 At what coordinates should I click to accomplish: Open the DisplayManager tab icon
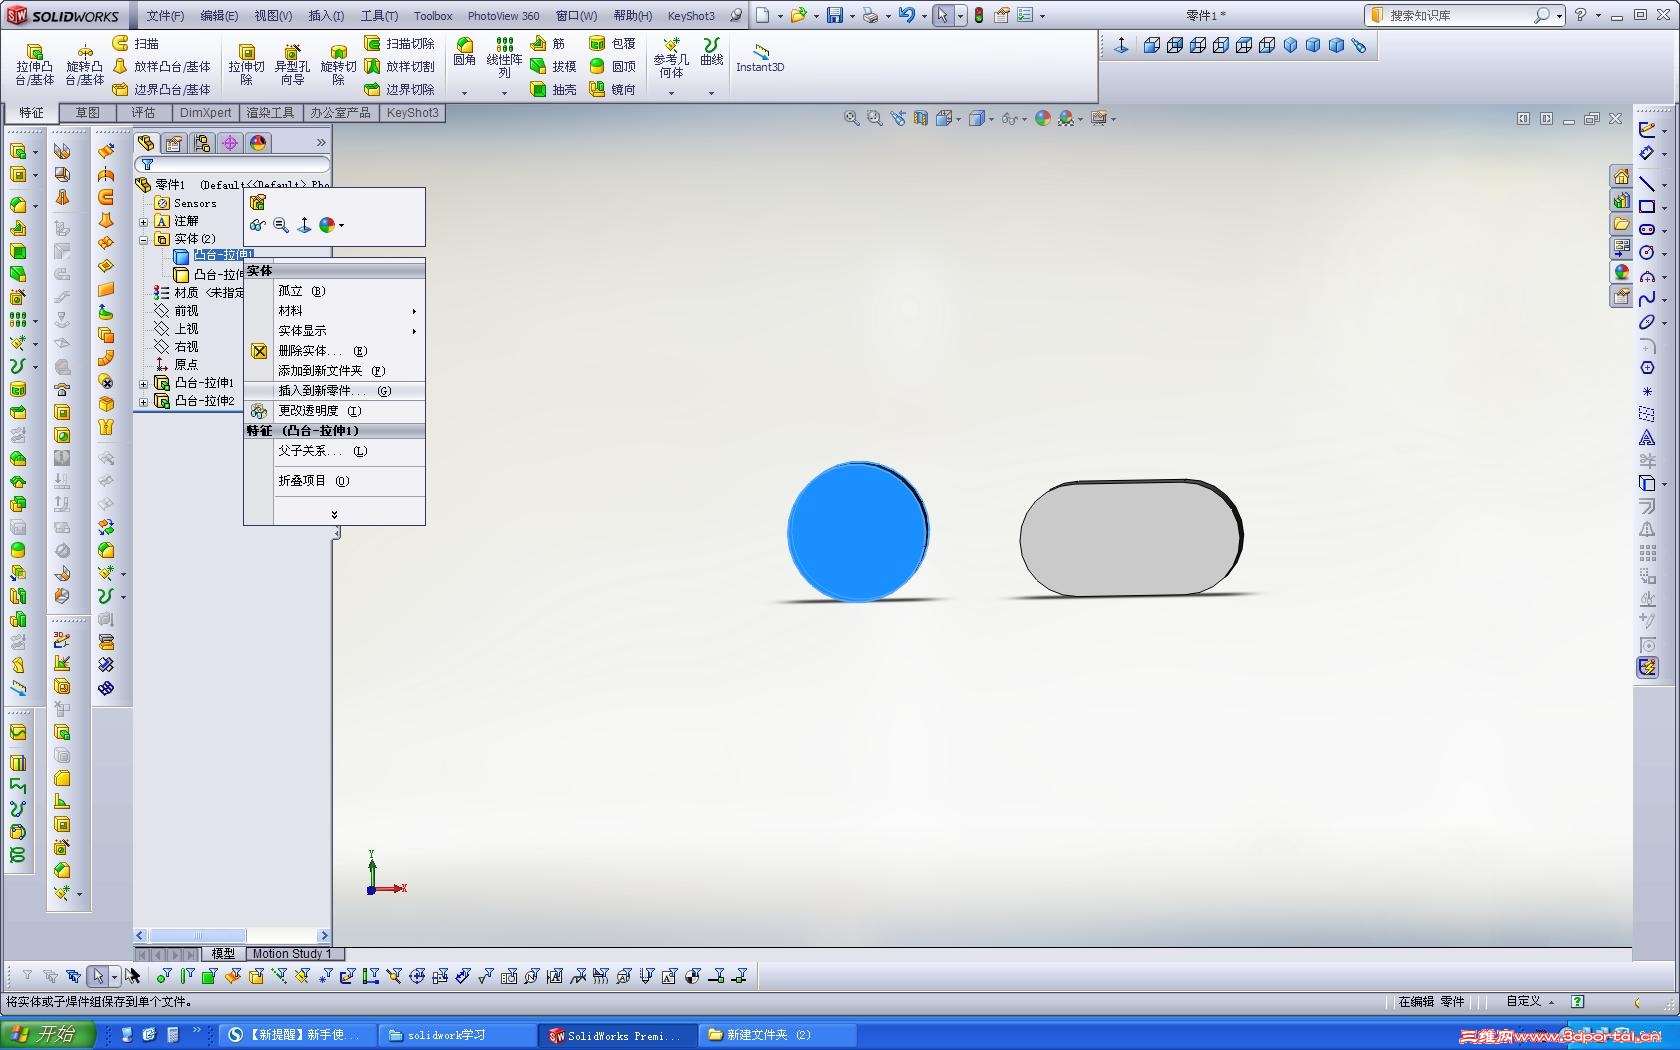[x=258, y=143]
